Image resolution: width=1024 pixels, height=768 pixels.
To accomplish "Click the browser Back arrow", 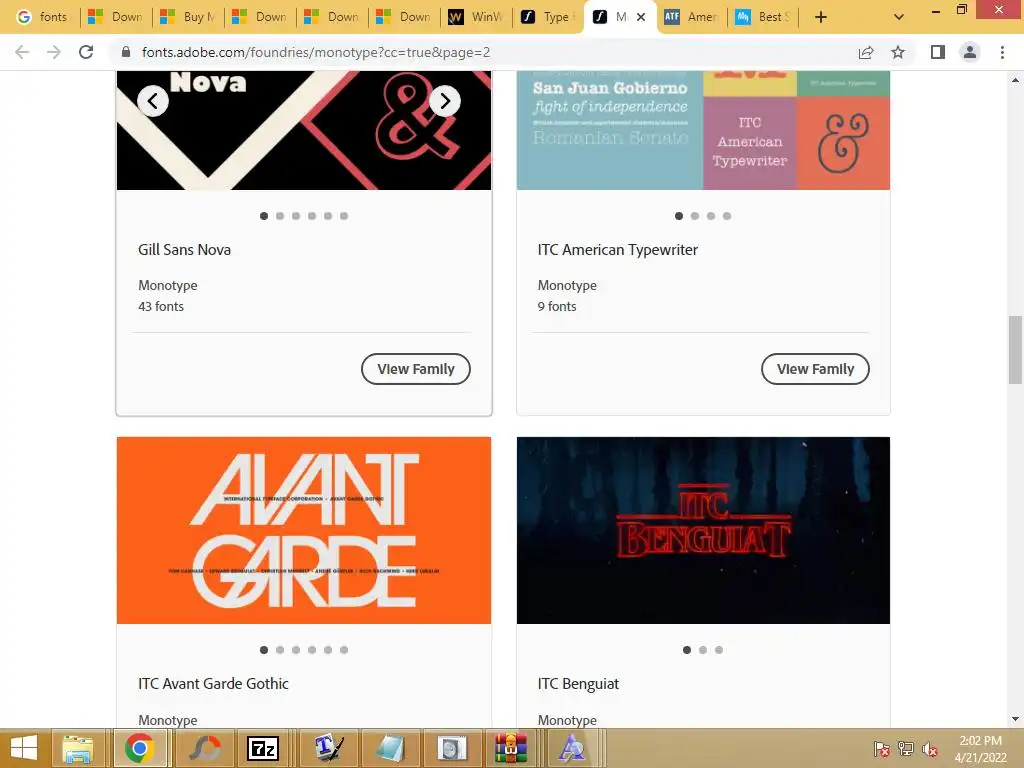I will pyautogui.click(x=22, y=52).
